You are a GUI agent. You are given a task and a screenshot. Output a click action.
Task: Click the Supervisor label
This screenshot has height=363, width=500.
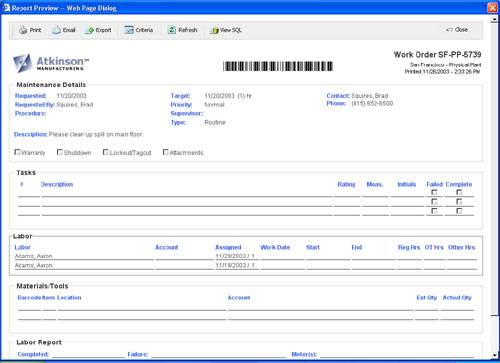(187, 113)
